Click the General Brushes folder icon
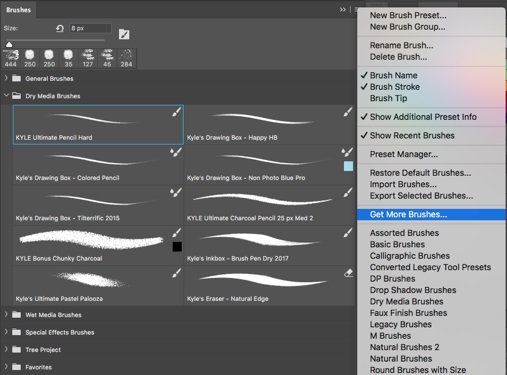 pos(16,78)
